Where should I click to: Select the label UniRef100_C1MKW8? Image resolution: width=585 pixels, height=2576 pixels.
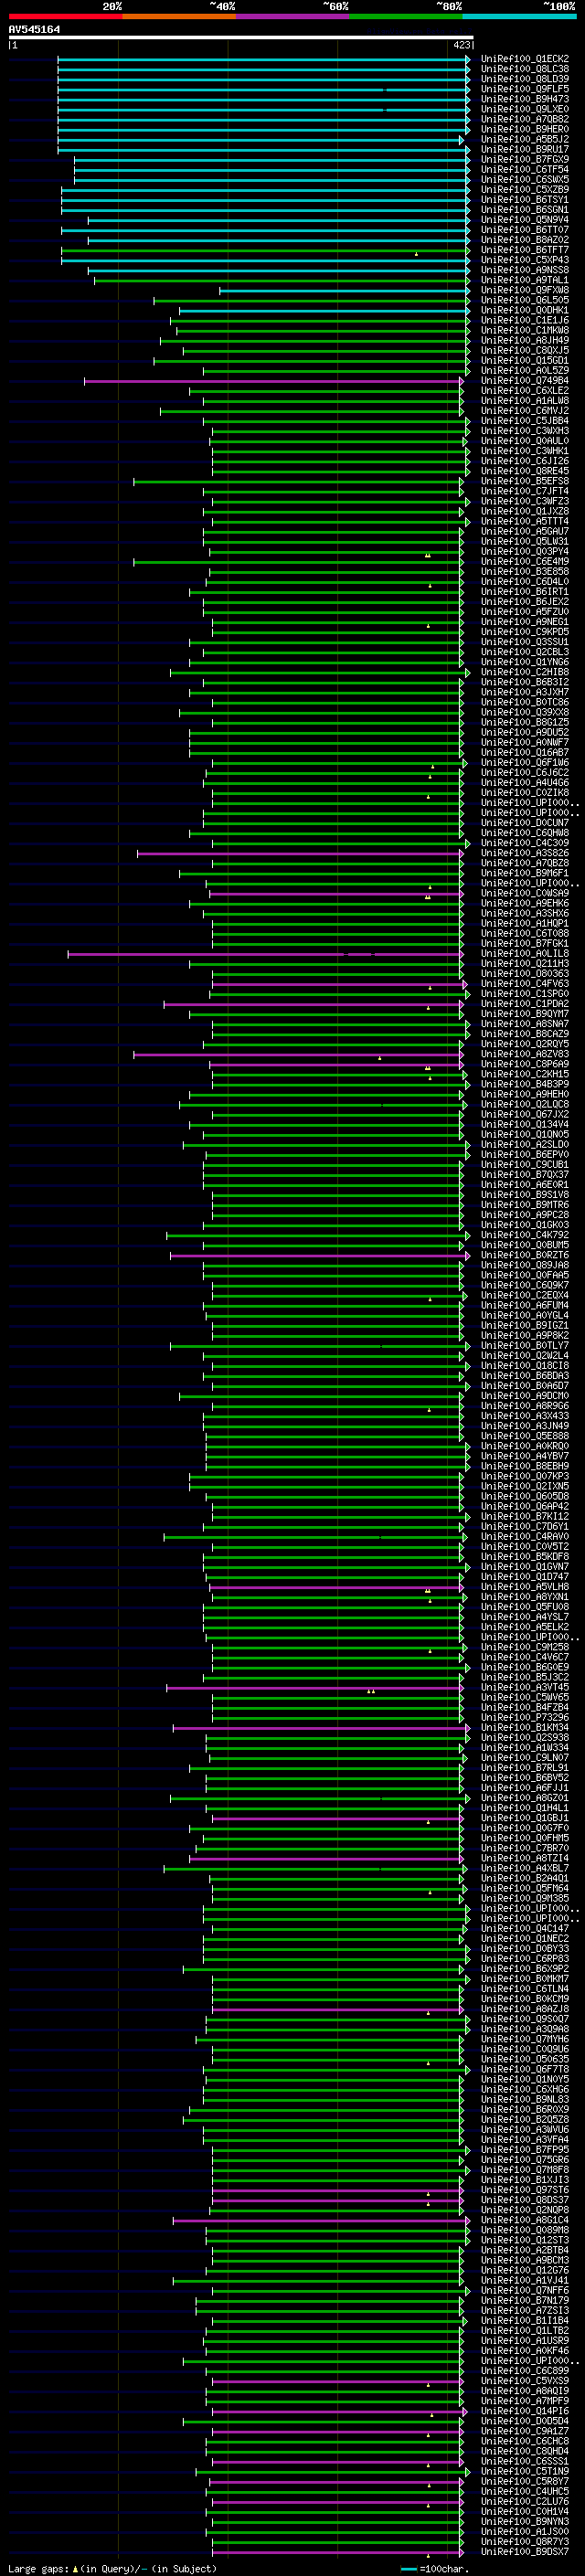pyautogui.click(x=525, y=330)
